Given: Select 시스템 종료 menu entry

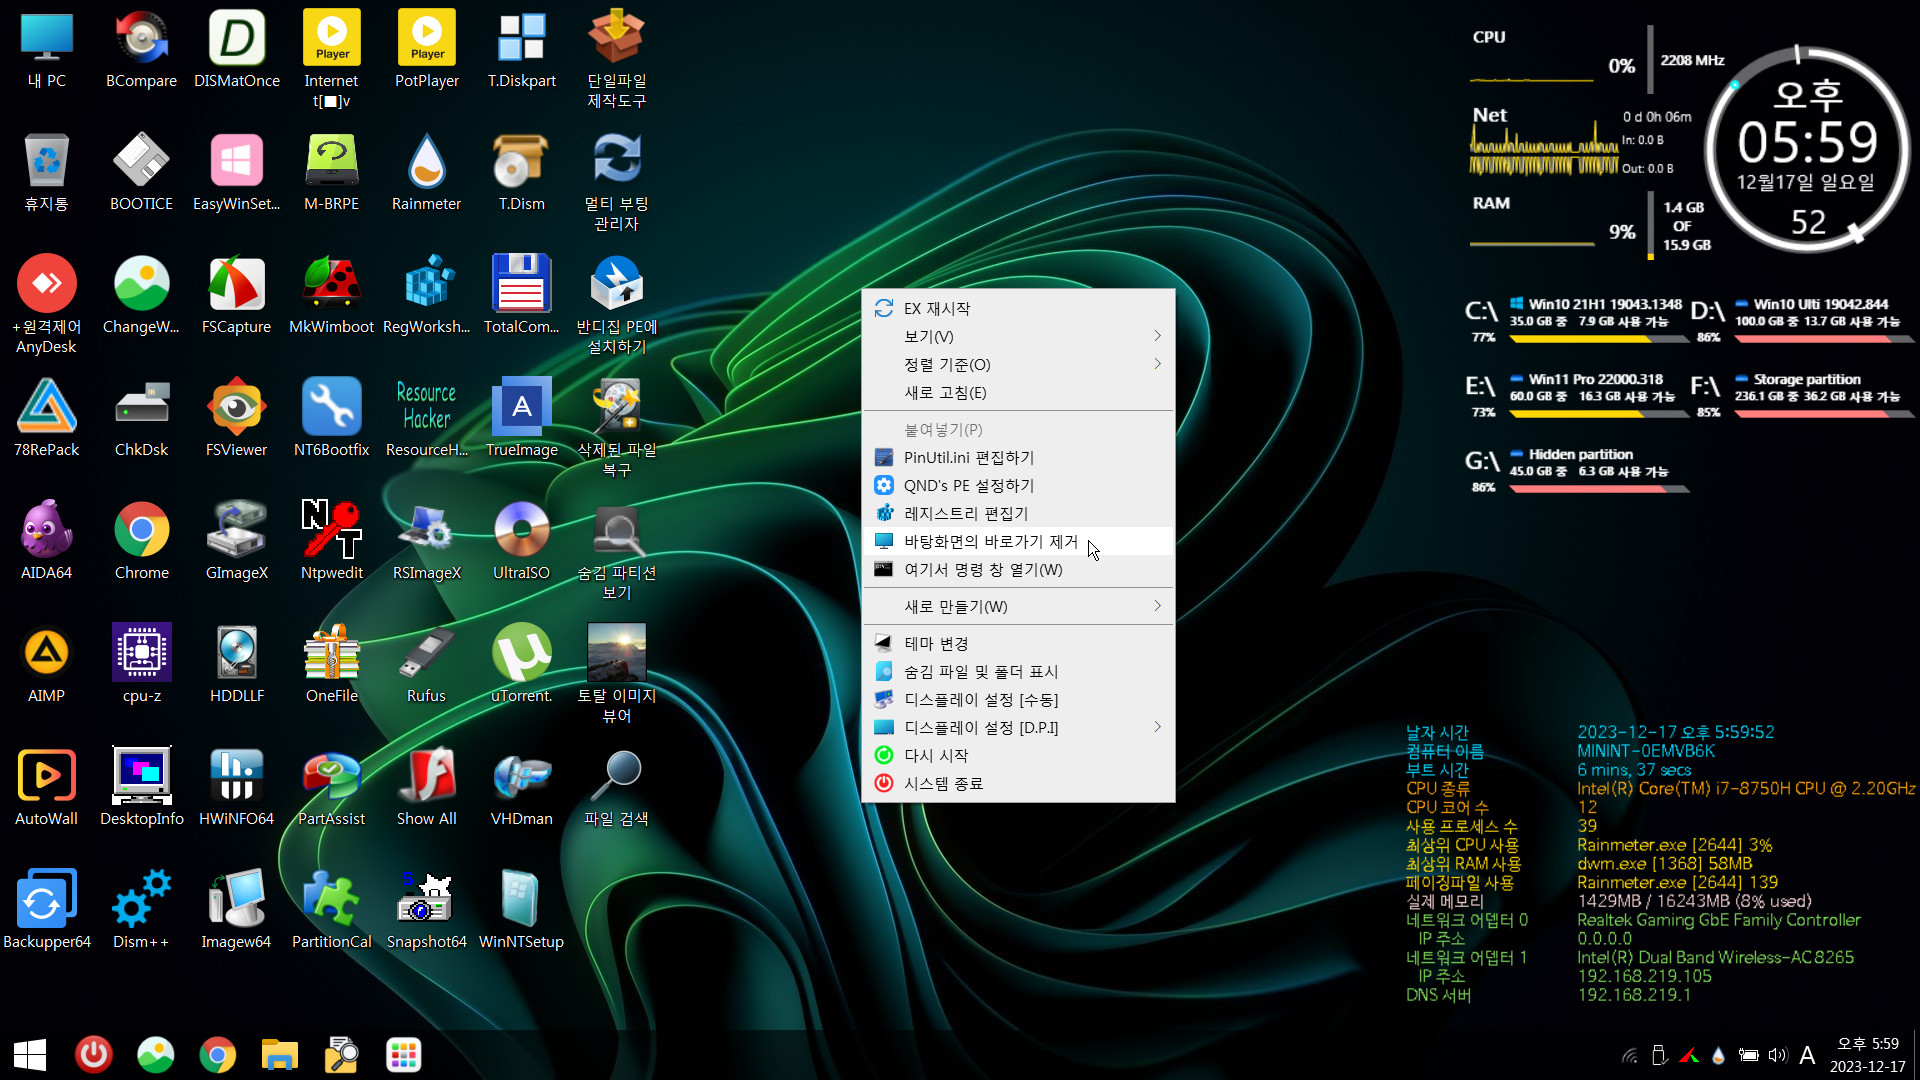Looking at the screenshot, I should [x=1018, y=783].
